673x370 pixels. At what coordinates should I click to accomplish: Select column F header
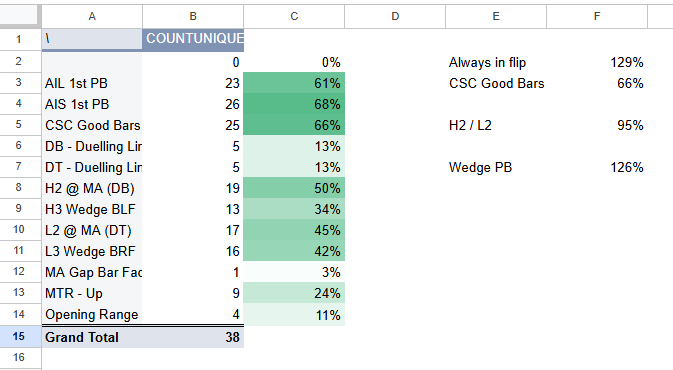(597, 17)
